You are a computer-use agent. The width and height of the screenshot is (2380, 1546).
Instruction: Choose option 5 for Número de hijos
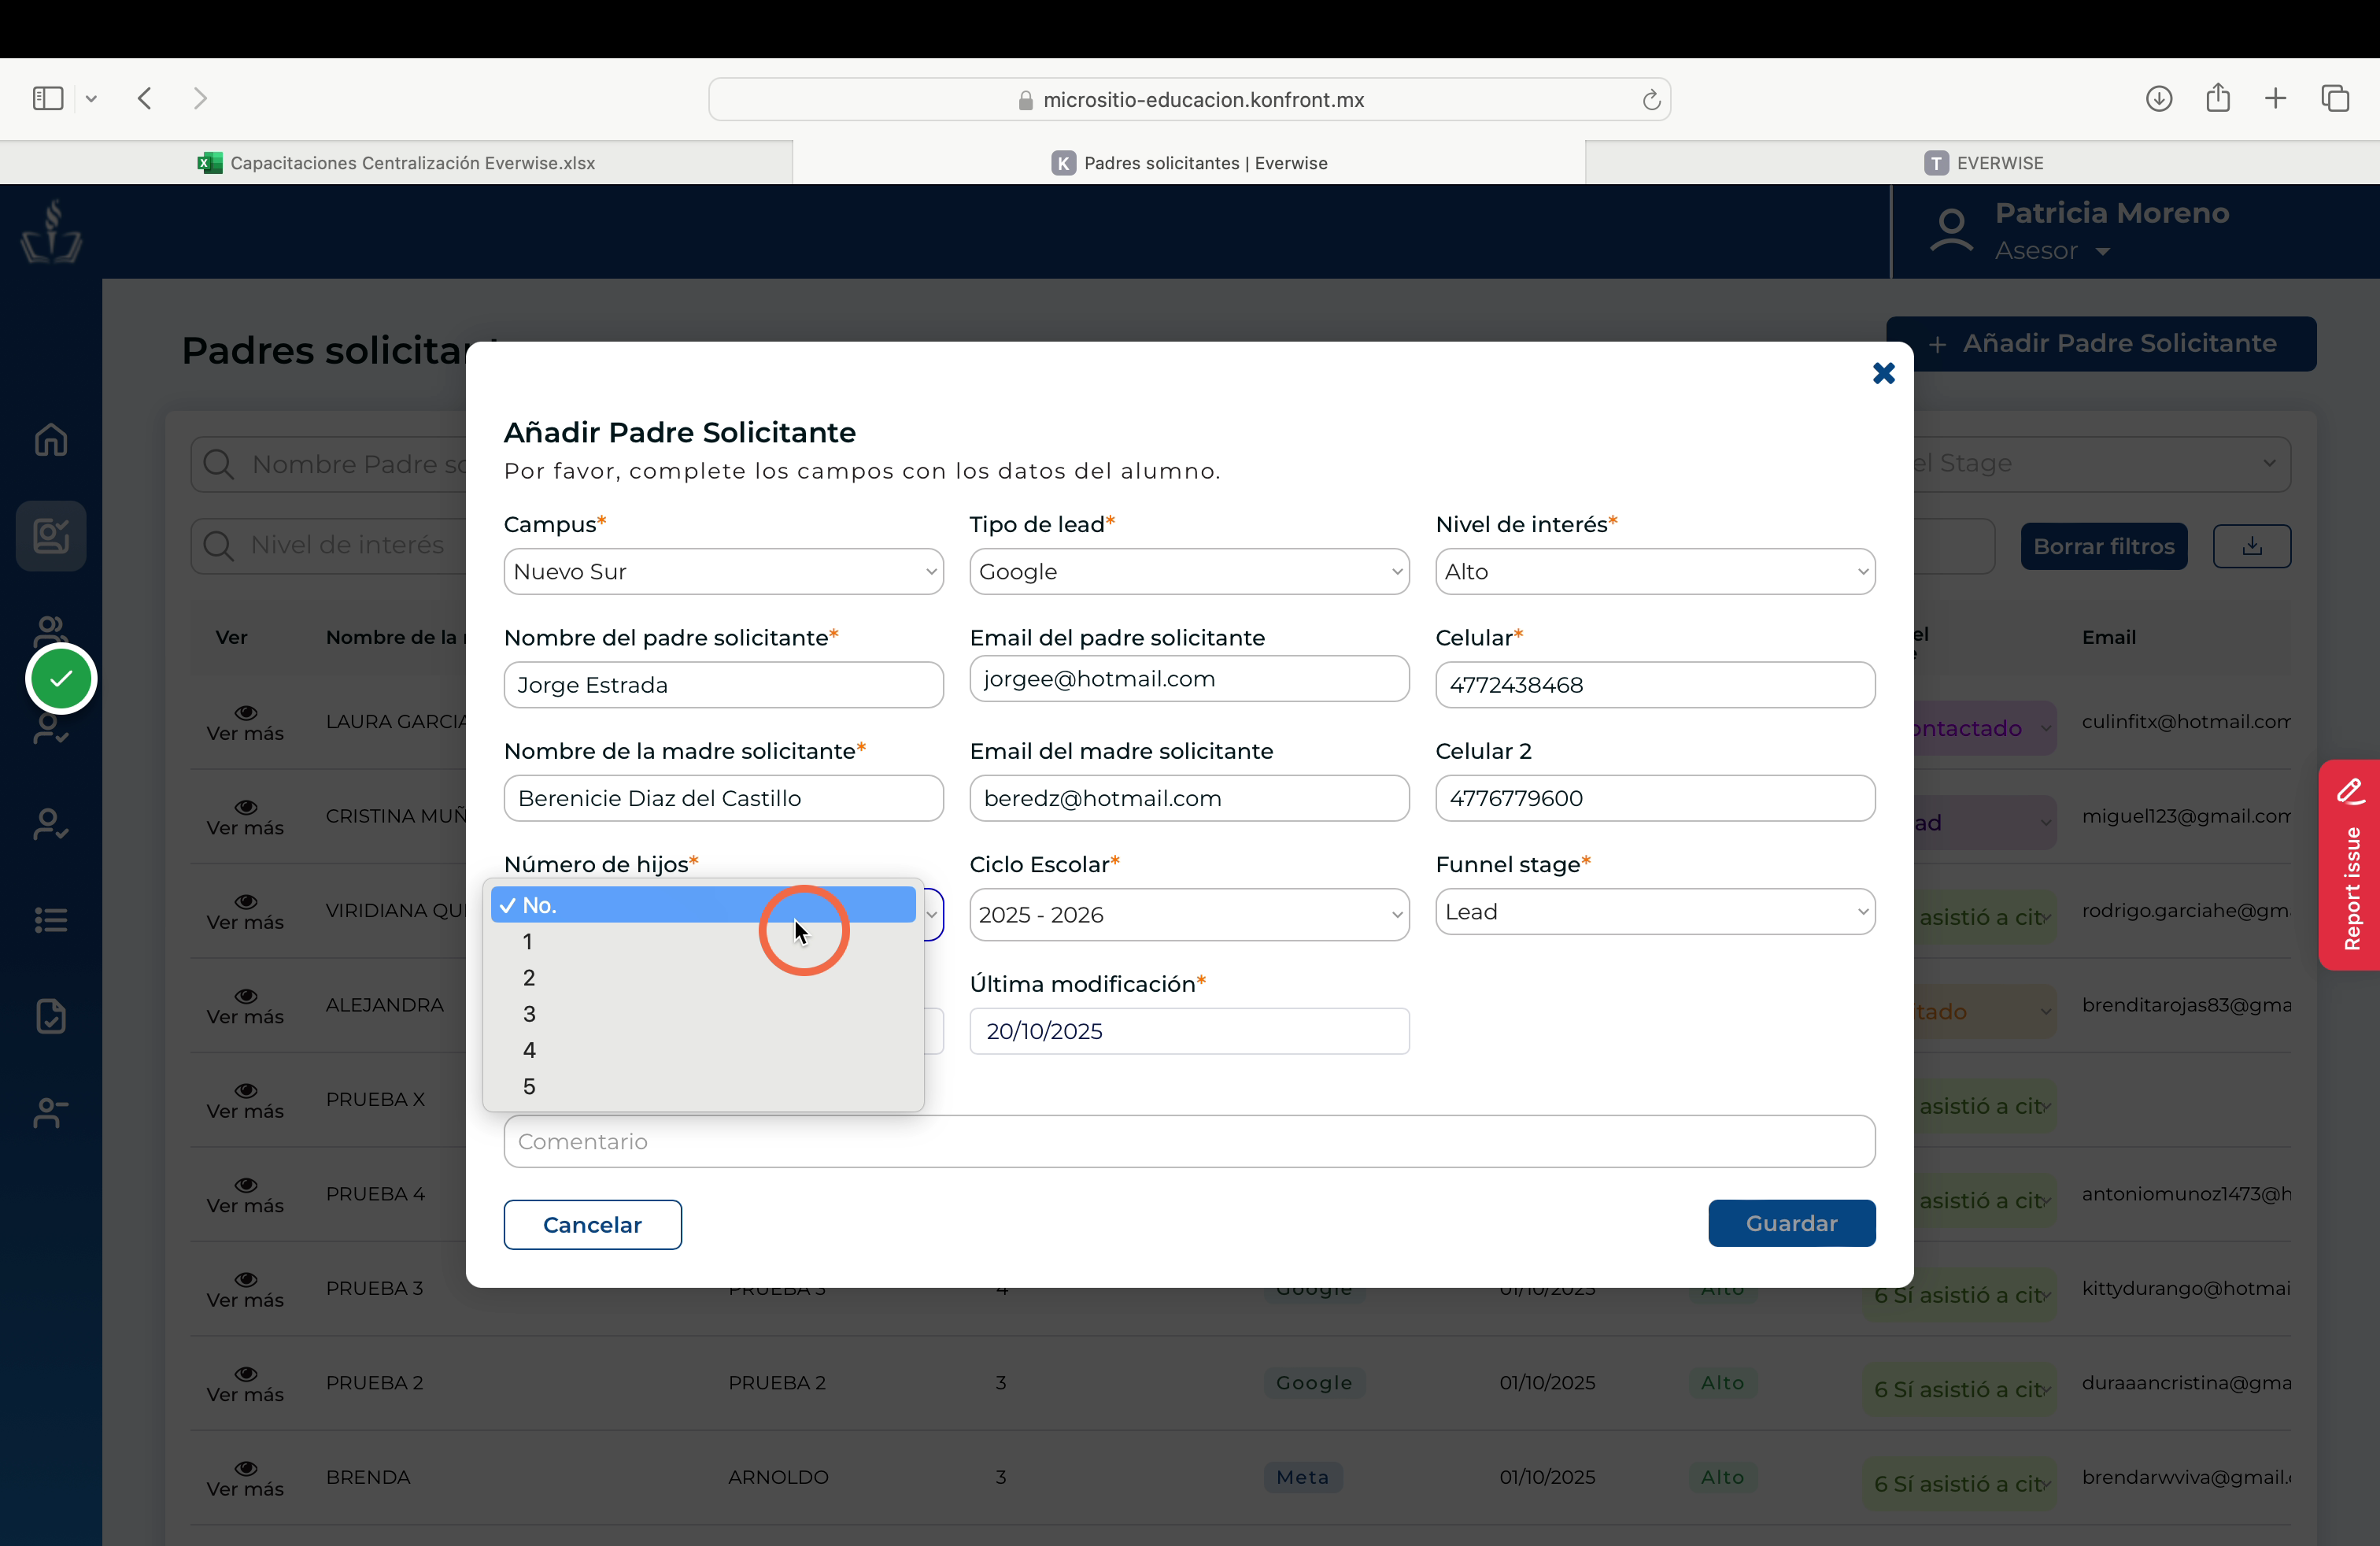703,1086
